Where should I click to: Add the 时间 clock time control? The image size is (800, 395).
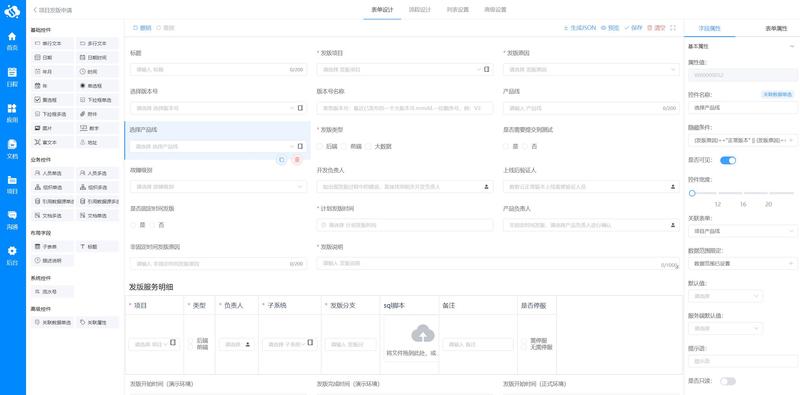point(97,72)
